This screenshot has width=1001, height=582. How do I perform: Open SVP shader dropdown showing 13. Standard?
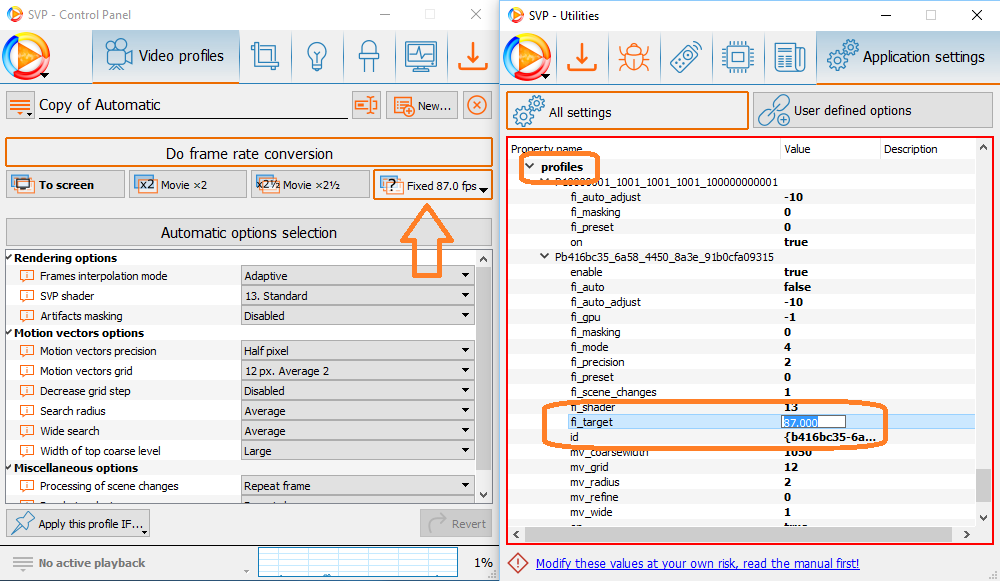tap(358, 295)
